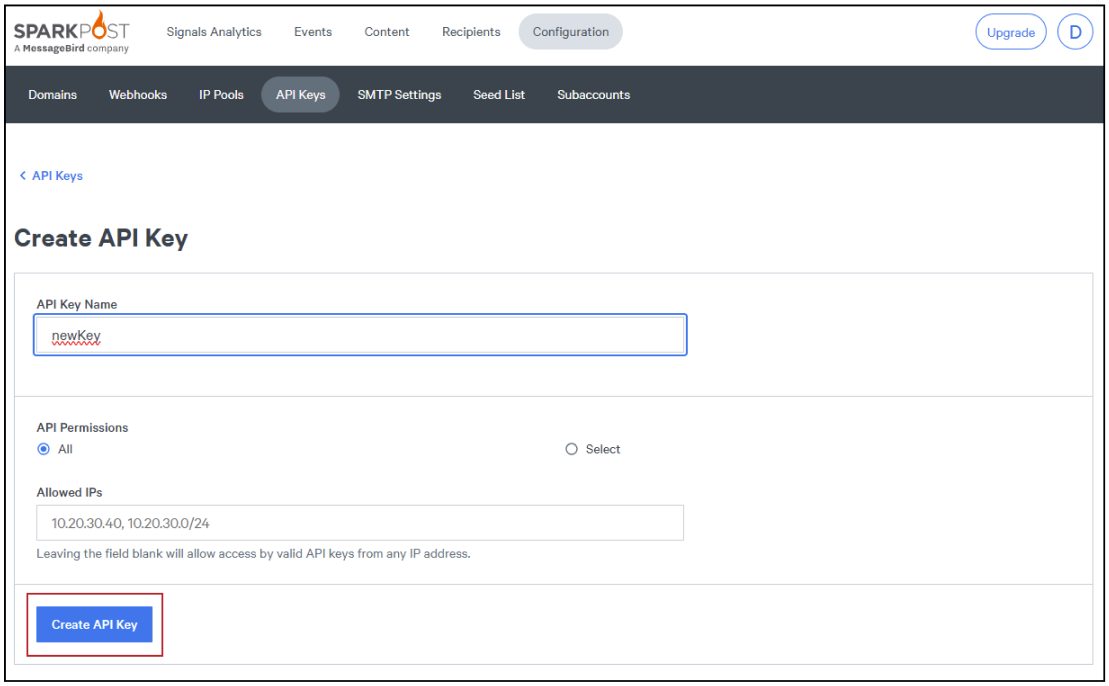Open the Signals Analytics menu
Viewport: 1109px width, 686px height.
tap(214, 32)
